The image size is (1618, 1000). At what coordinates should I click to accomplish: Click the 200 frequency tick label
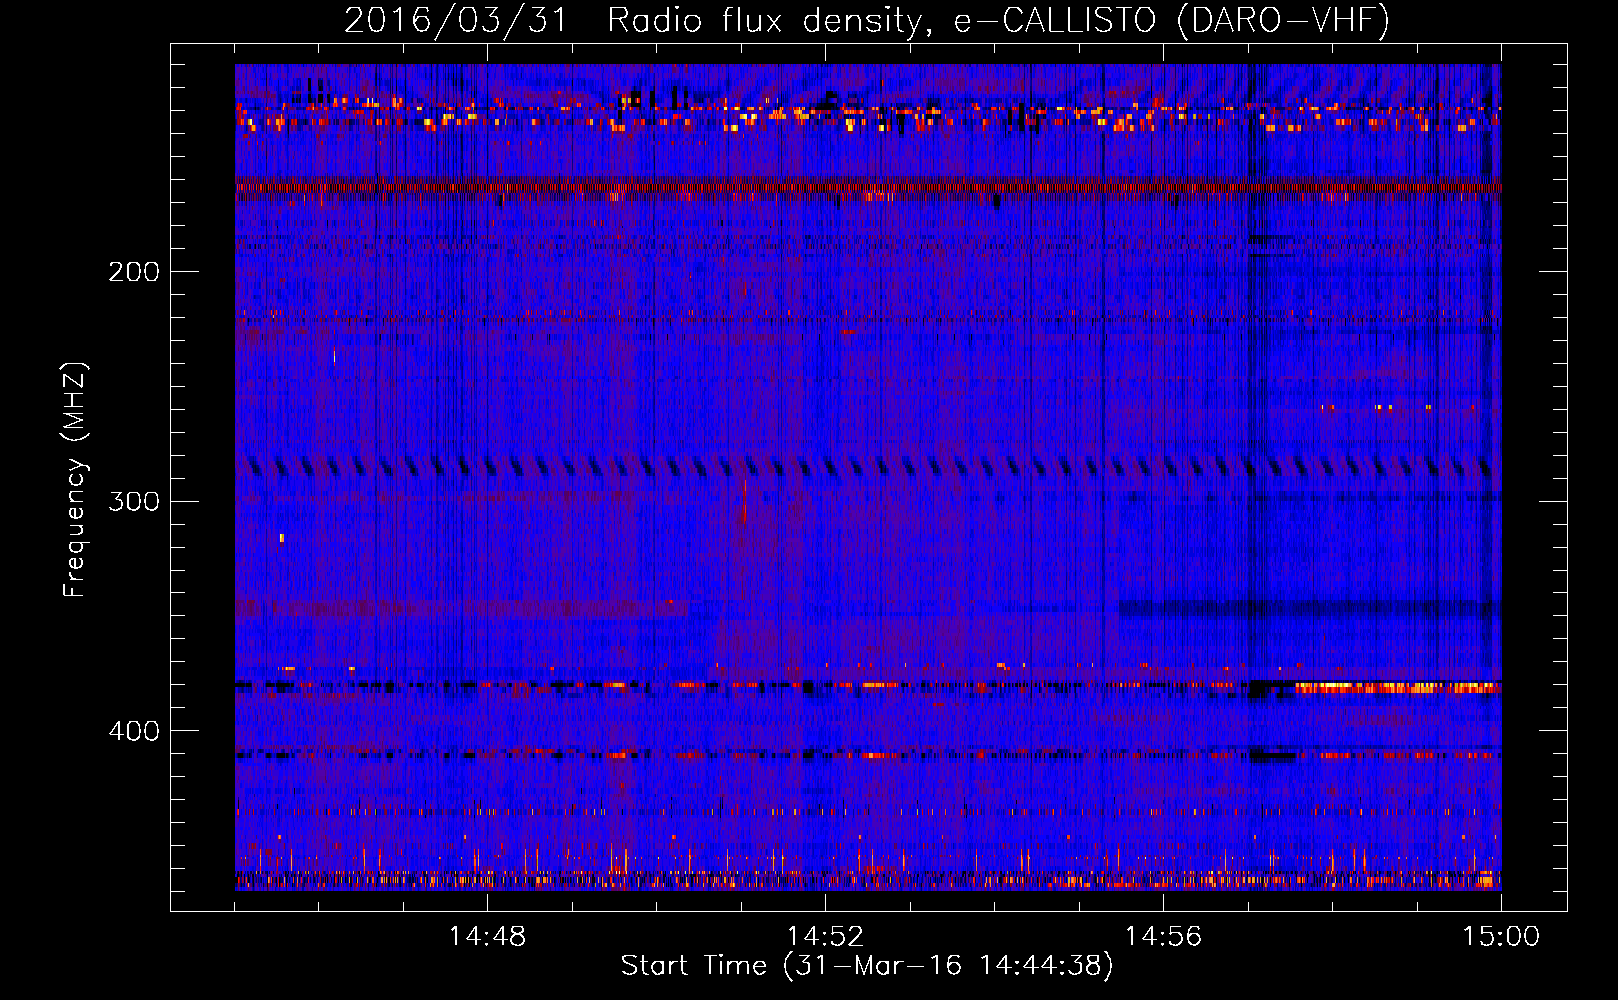(x=134, y=272)
